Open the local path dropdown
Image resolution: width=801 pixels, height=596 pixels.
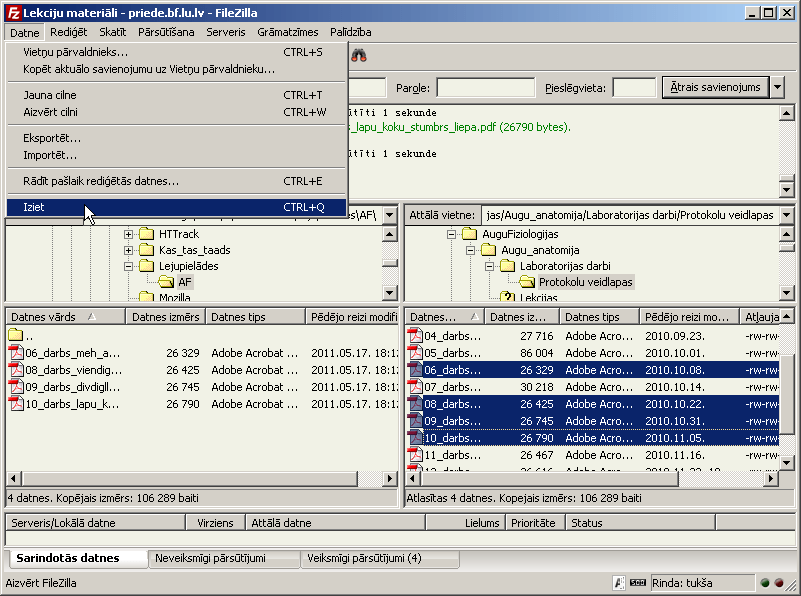coord(389,215)
